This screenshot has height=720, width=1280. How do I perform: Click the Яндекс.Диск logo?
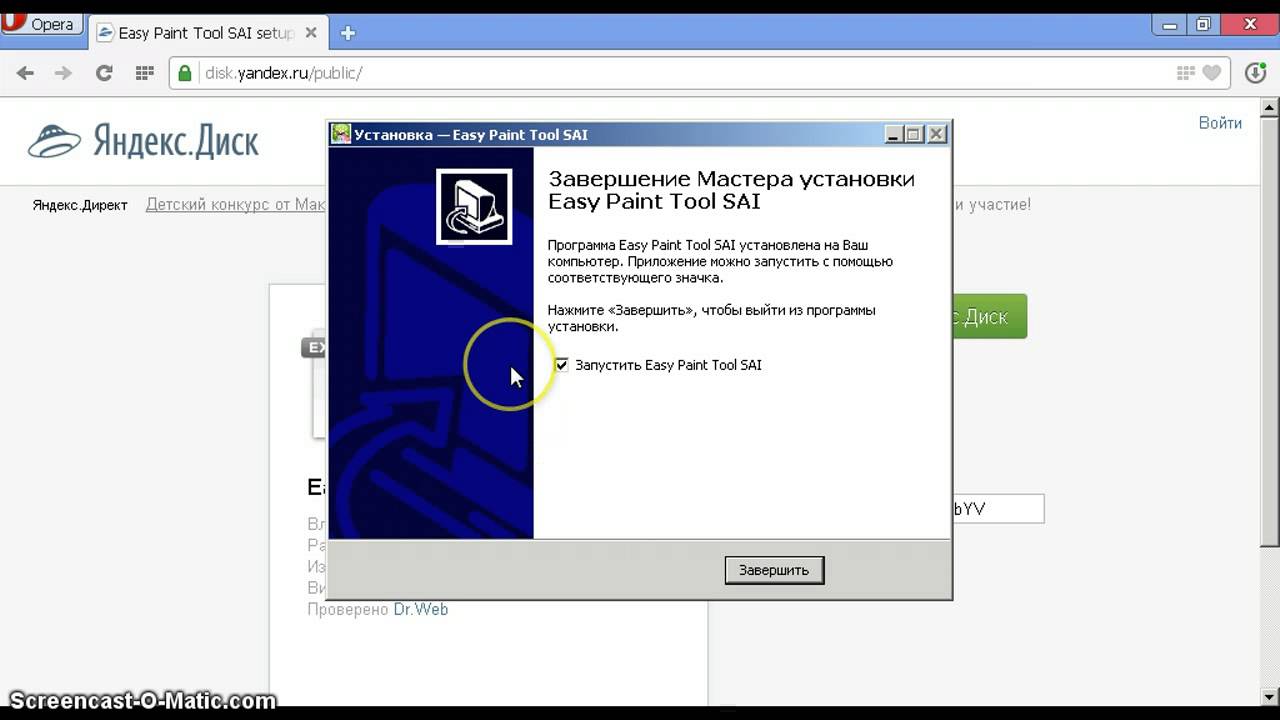click(144, 141)
